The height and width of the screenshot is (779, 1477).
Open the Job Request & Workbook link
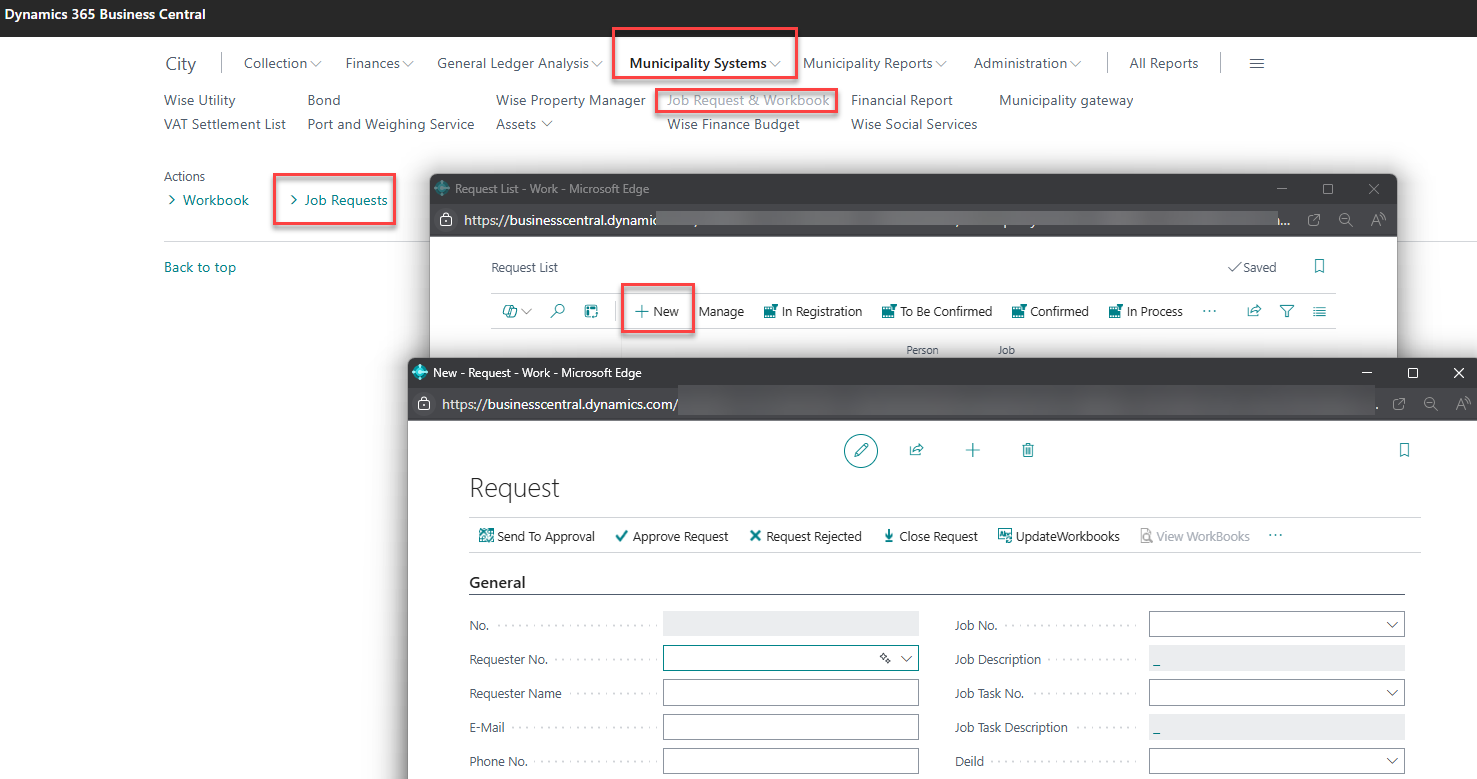748,100
